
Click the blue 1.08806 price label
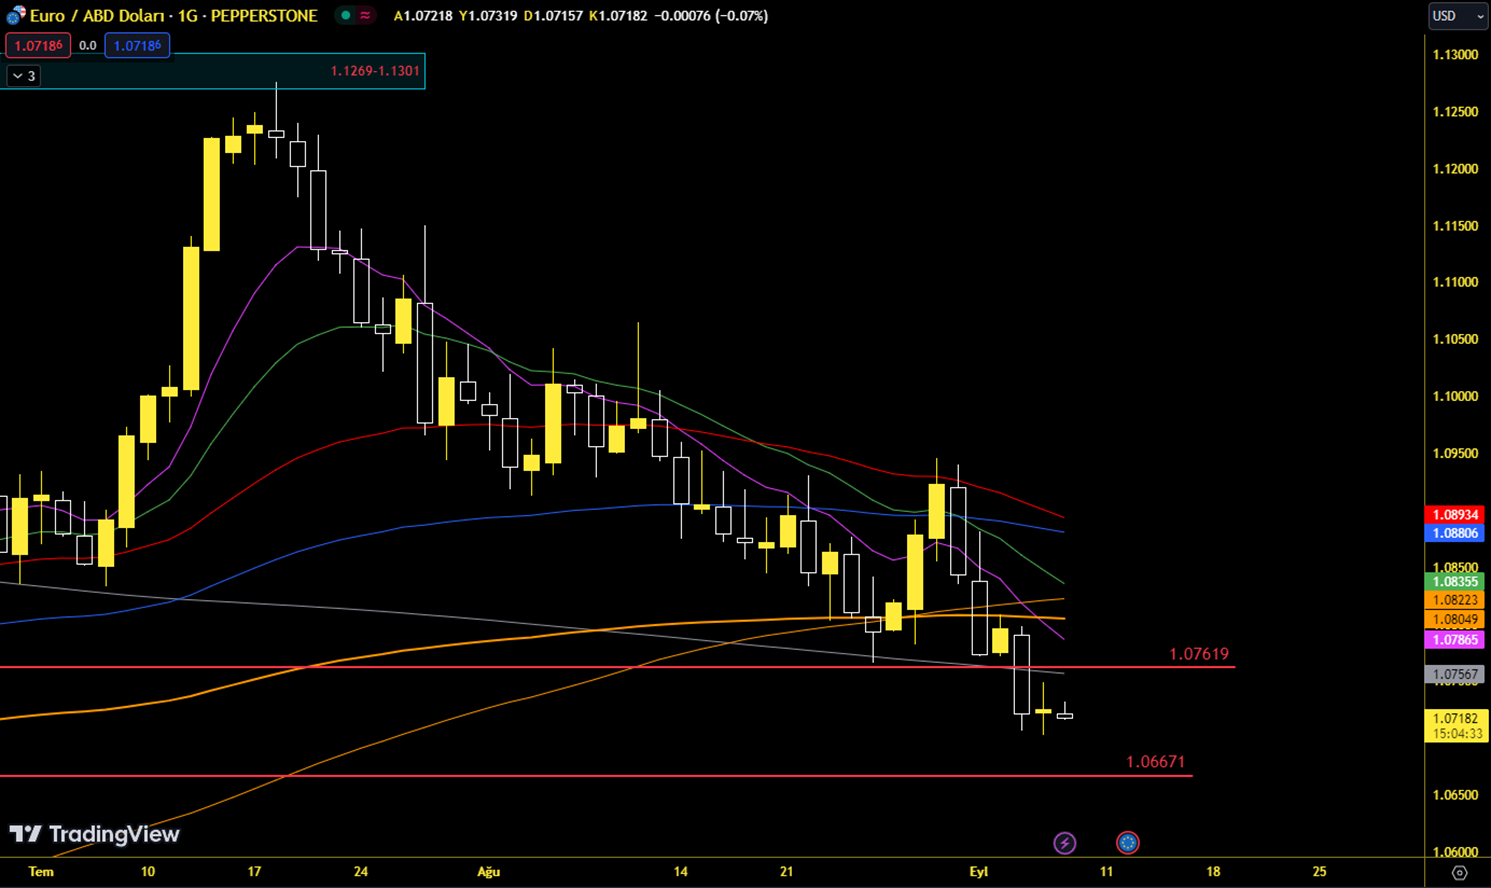coord(1454,534)
